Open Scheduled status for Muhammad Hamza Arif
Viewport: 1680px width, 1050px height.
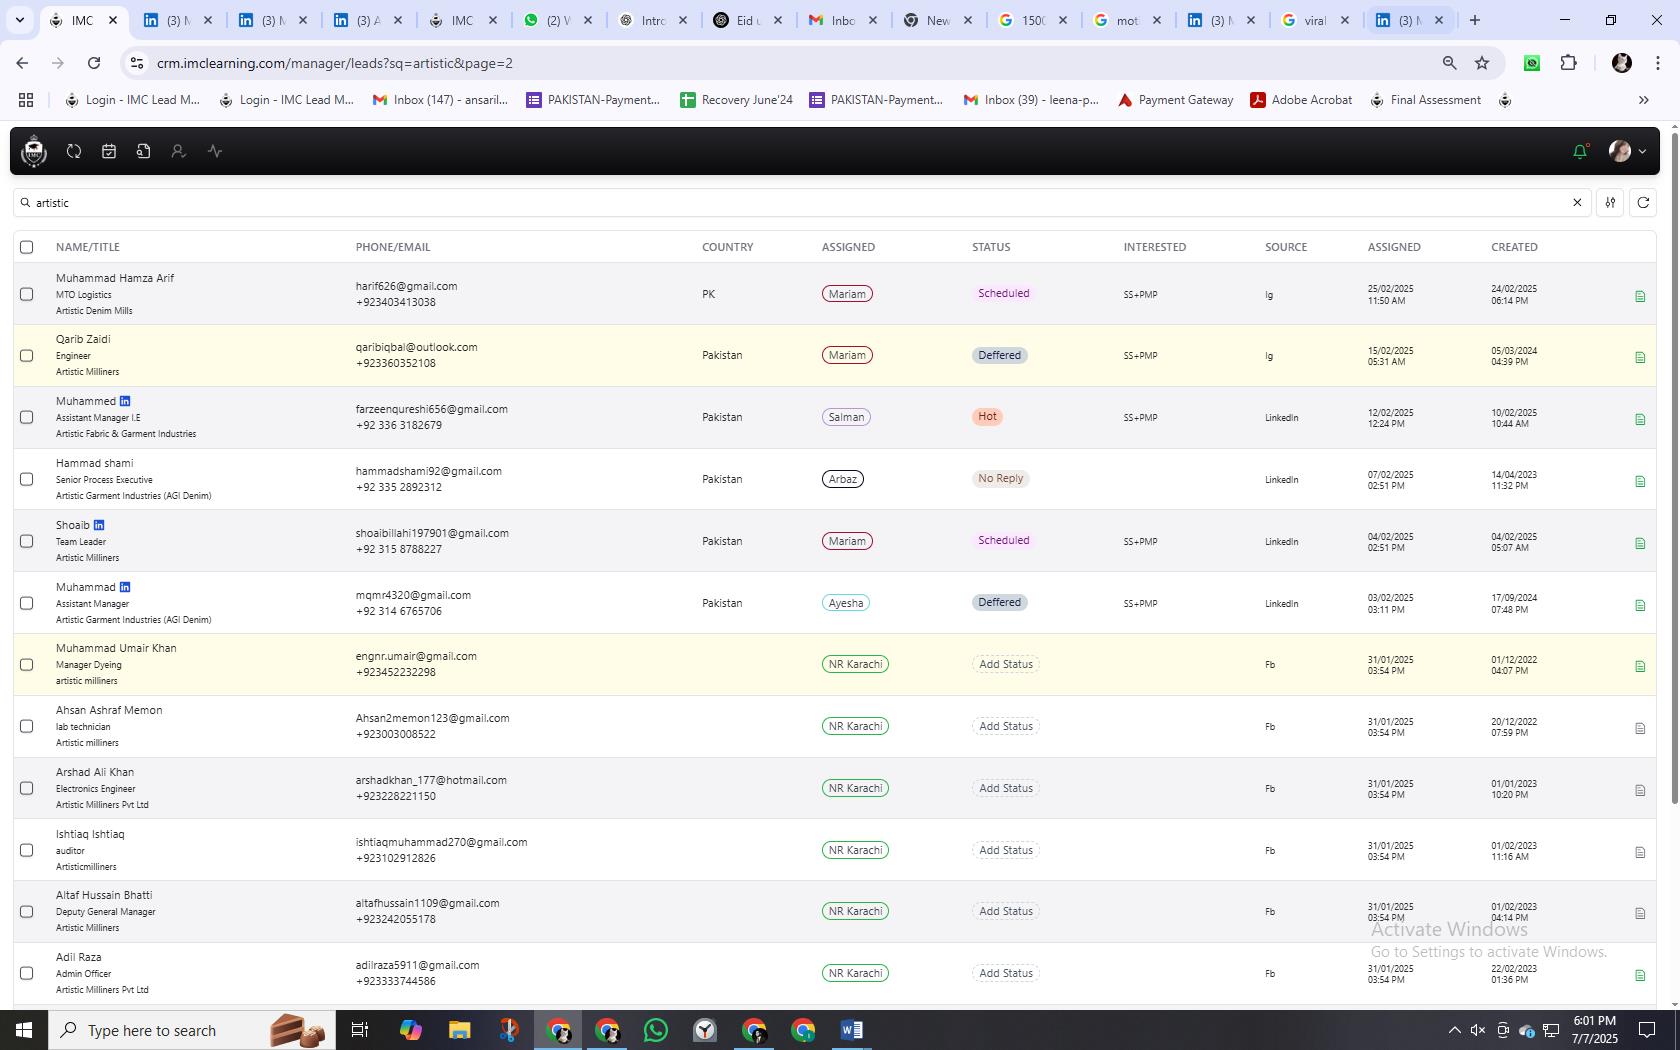point(1003,293)
